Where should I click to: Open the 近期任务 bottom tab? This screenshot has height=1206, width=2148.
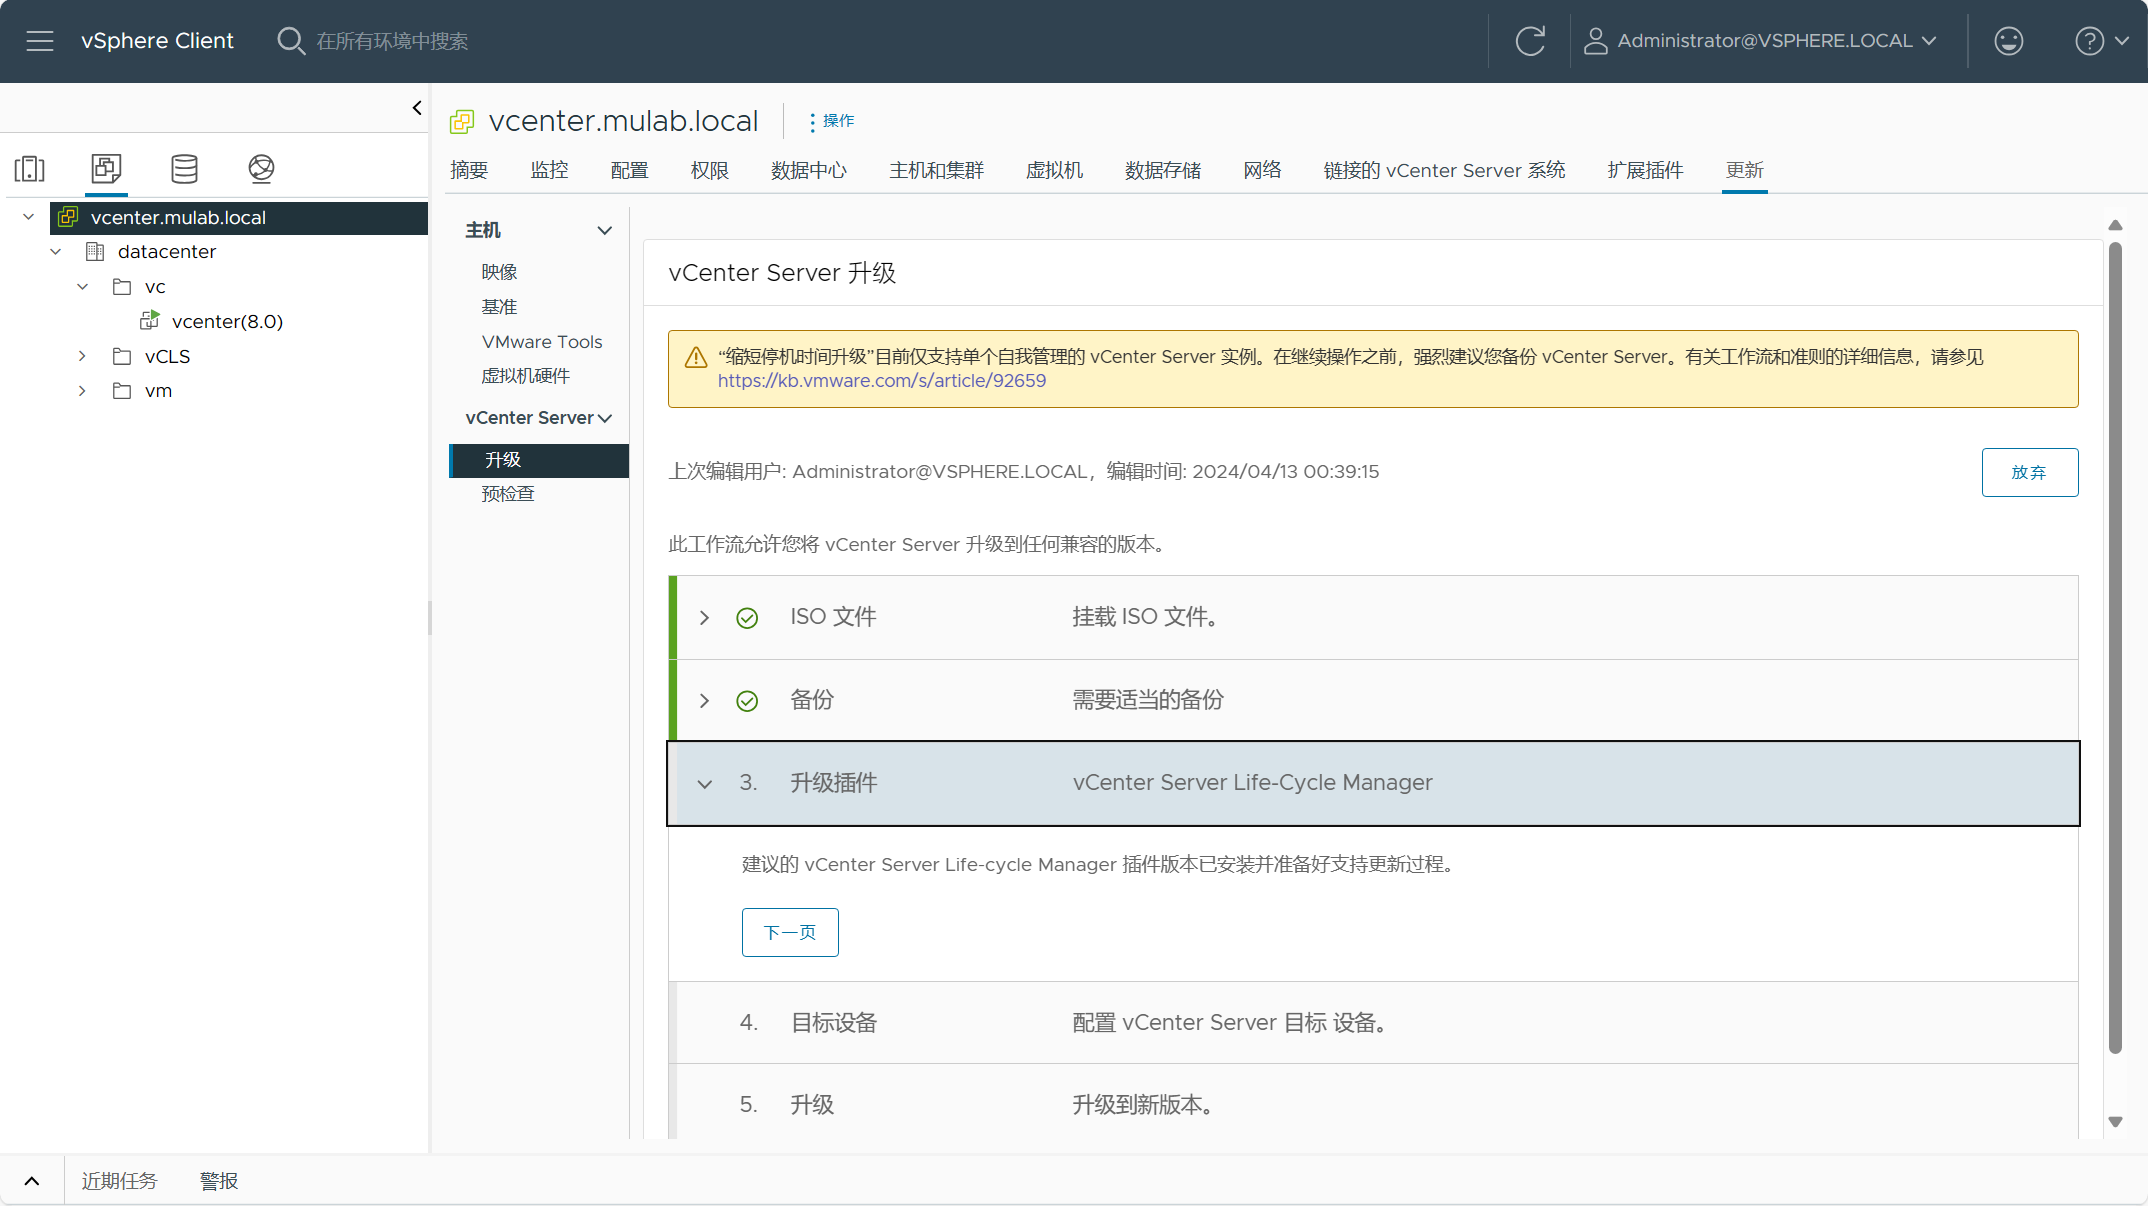click(119, 1181)
